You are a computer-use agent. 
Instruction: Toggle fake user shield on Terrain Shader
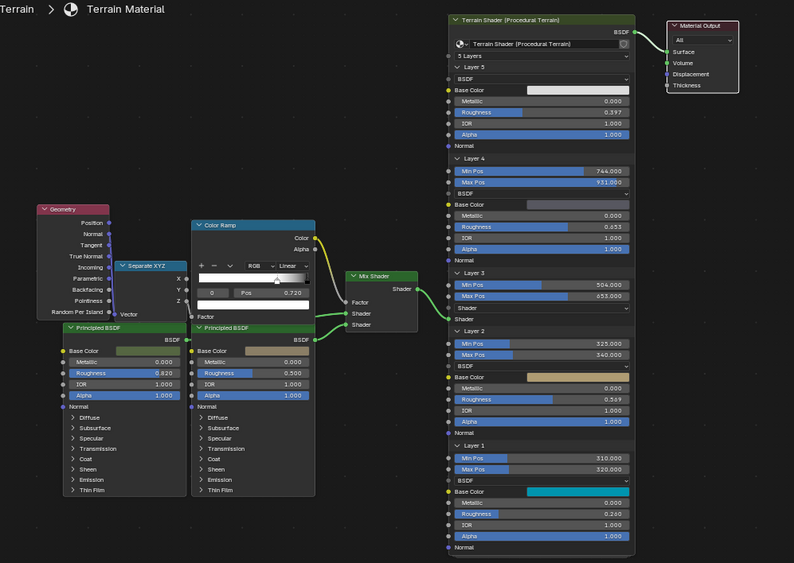[x=624, y=44]
